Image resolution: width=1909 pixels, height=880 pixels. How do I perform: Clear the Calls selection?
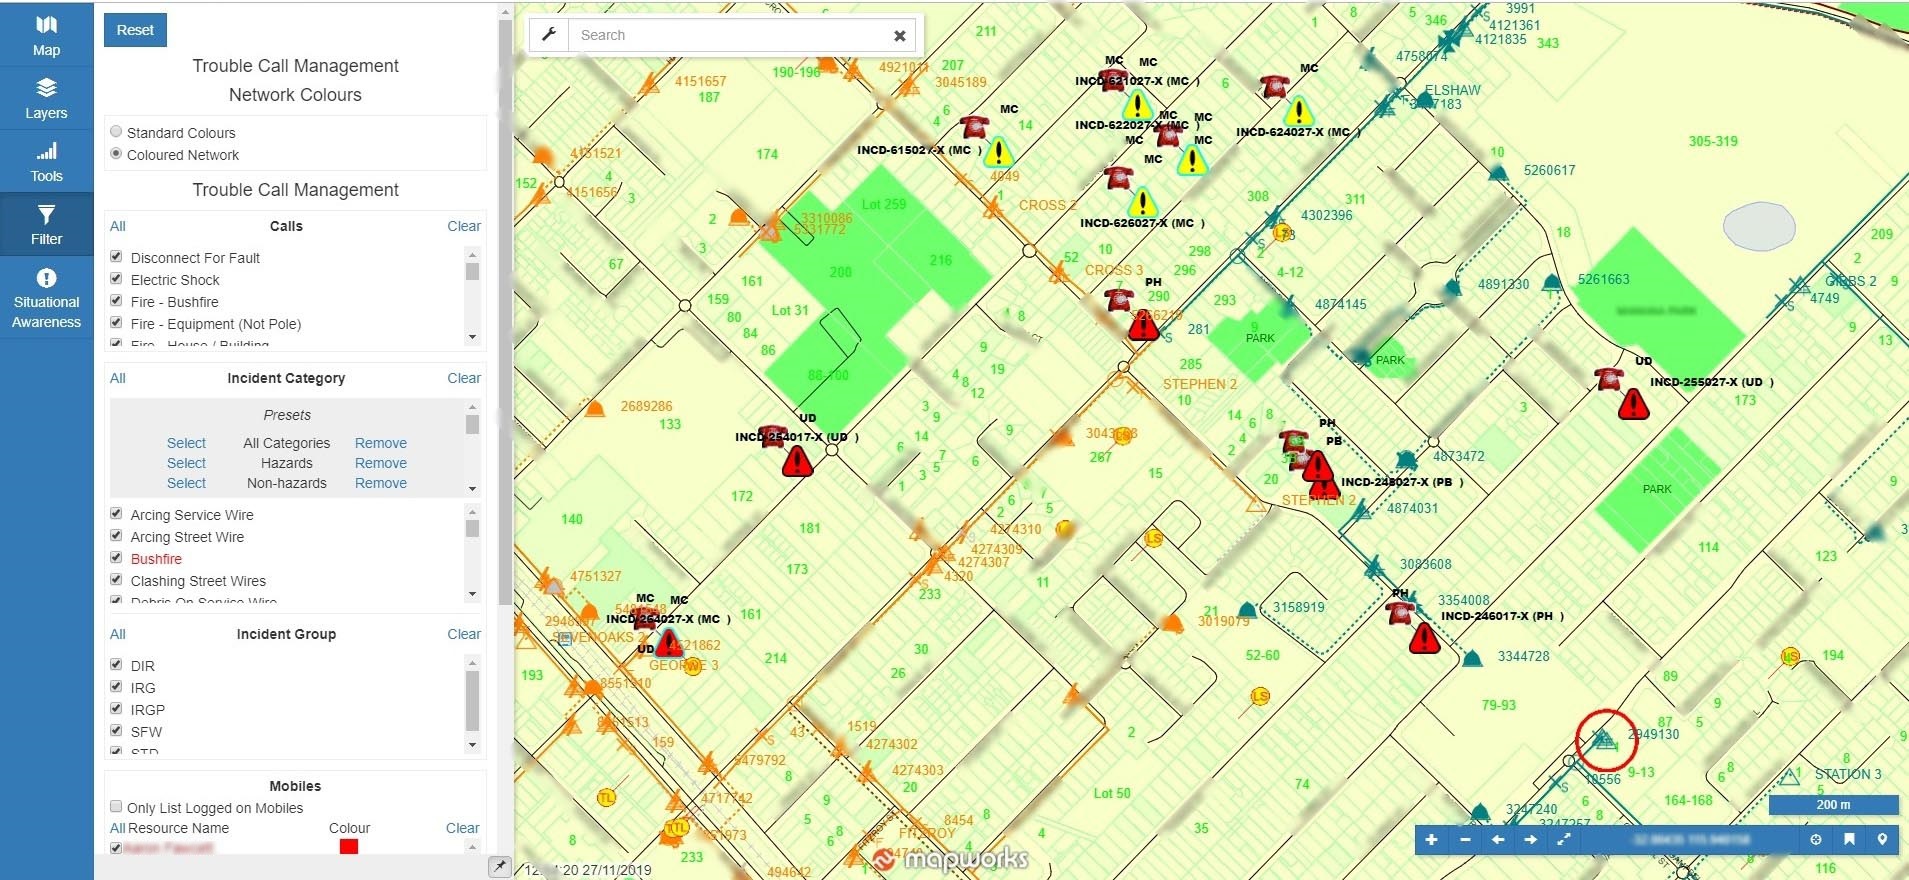point(464,226)
